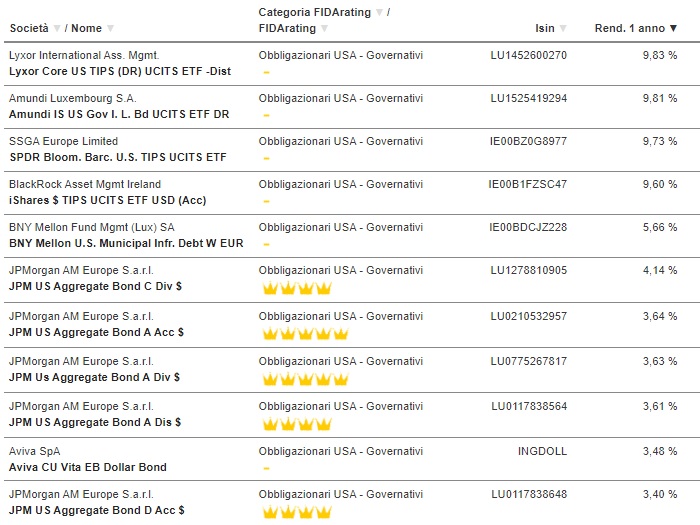Screen dimensions: 700x525
Task: Open Aviva CU Vita EB Dollar Bond fund
Action: pyautogui.click(x=88, y=467)
